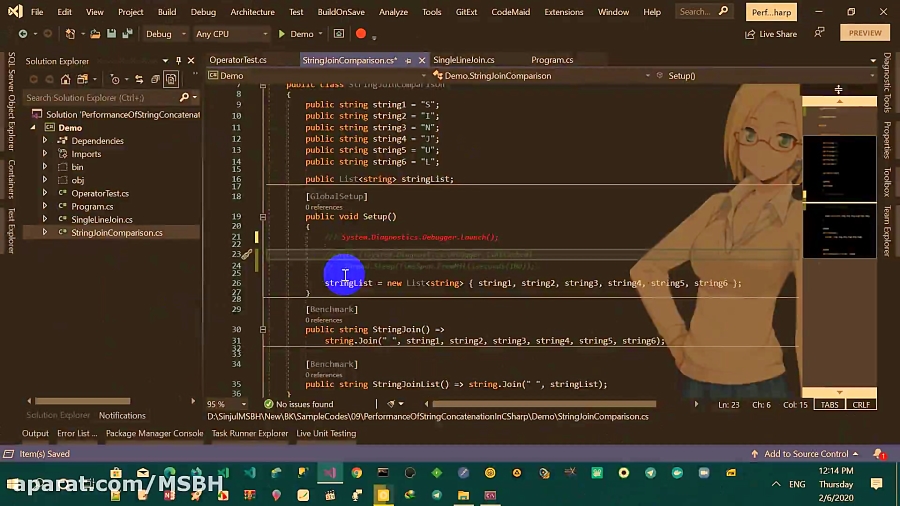The image size is (900, 506).
Task: Close the Solution Explorer panel
Action: tap(191, 60)
